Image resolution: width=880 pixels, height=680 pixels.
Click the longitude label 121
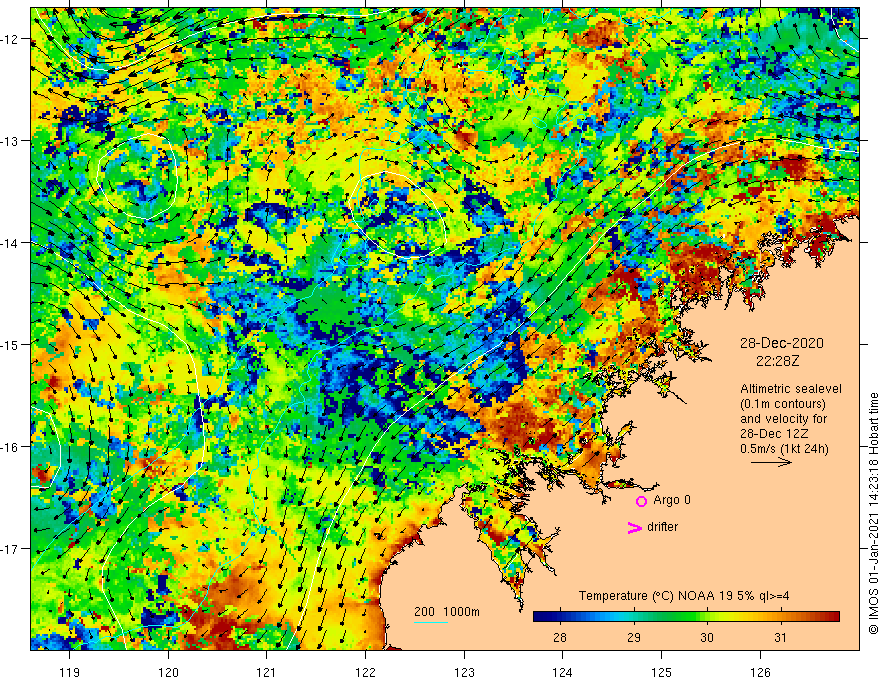pos(267,672)
